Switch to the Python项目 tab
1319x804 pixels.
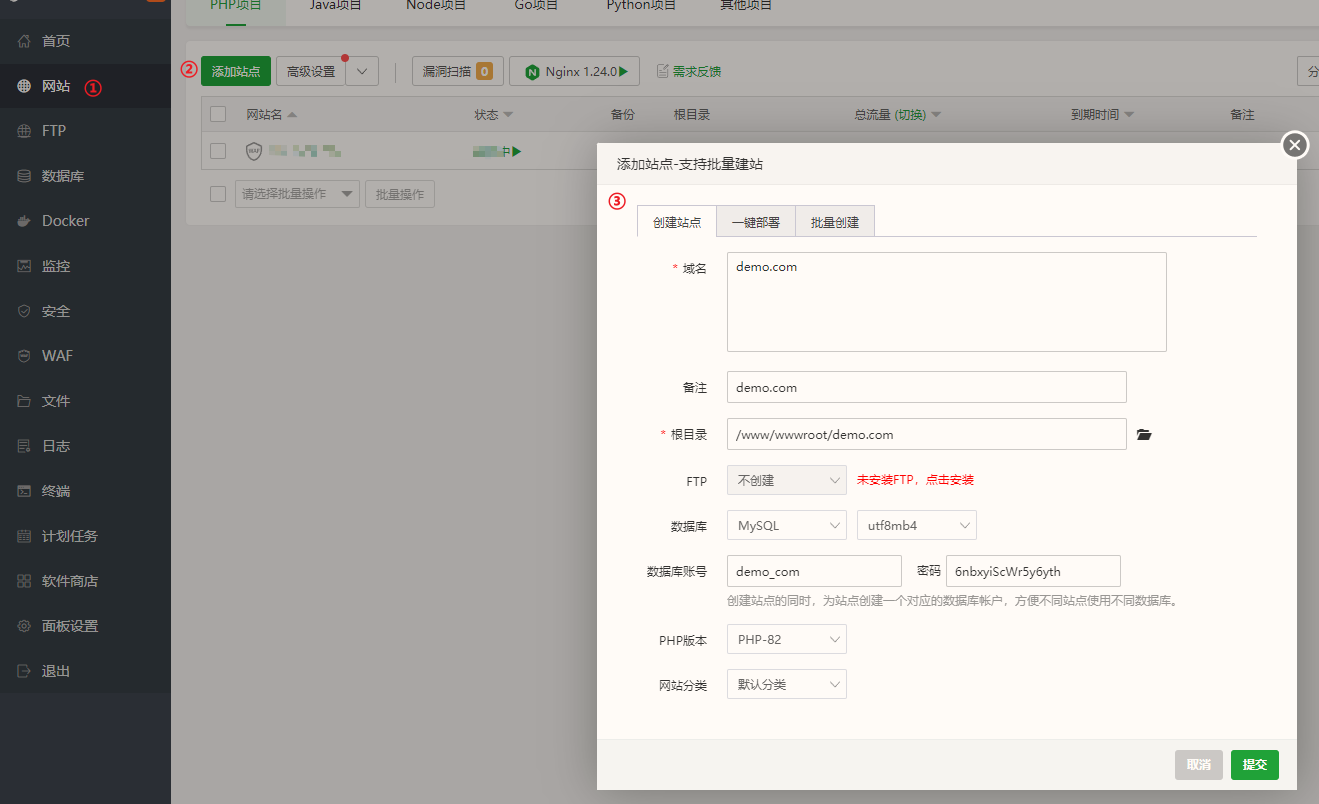tap(641, 6)
